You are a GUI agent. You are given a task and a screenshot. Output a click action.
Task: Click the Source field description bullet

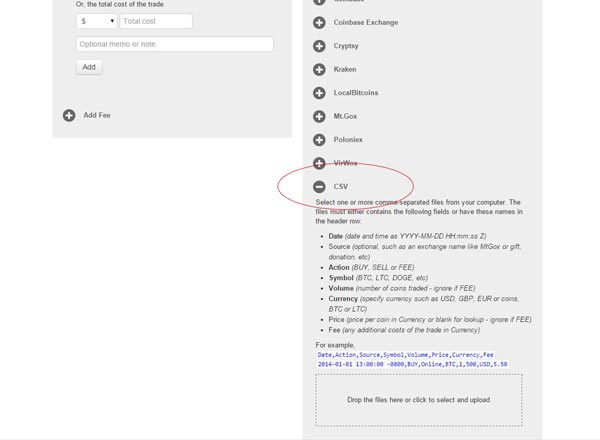tap(425, 252)
